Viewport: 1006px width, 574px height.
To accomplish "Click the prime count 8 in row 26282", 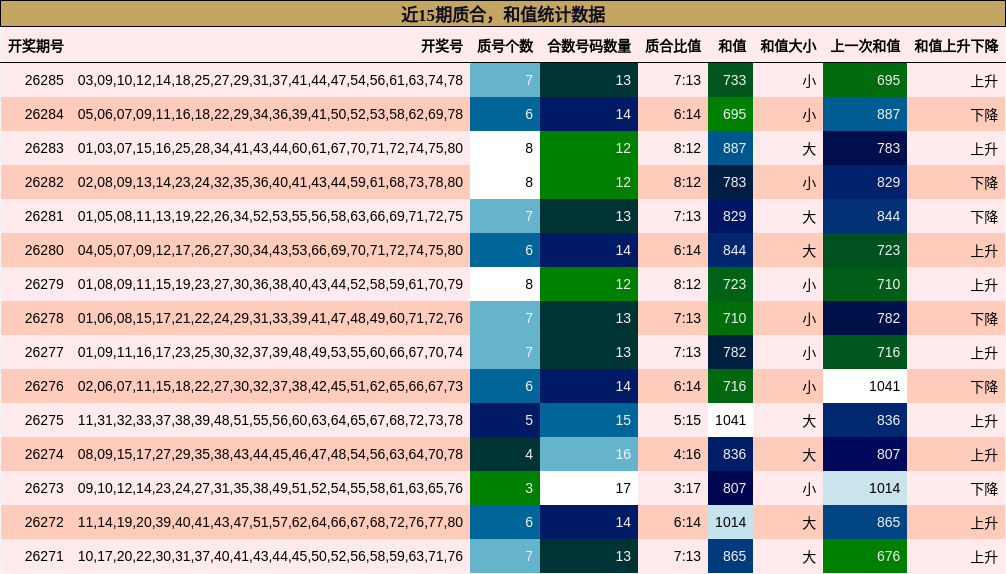I will [x=505, y=182].
